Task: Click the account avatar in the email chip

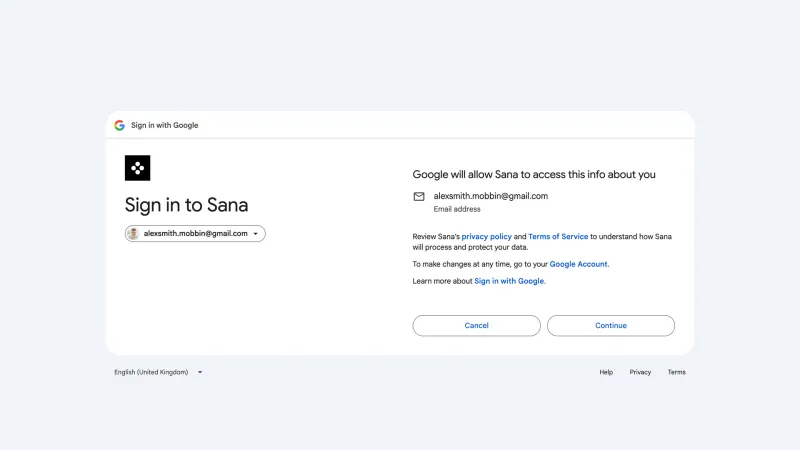Action: pyautogui.click(x=133, y=234)
